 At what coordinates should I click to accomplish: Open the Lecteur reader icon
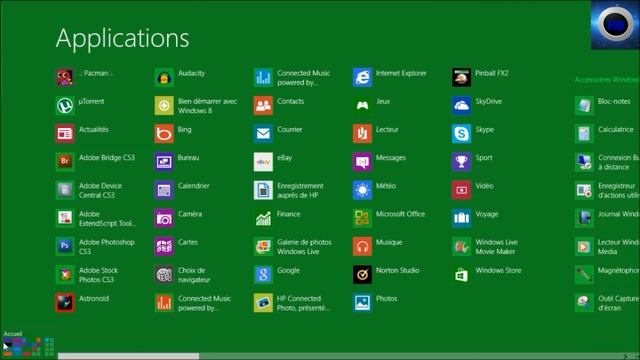pos(362,133)
